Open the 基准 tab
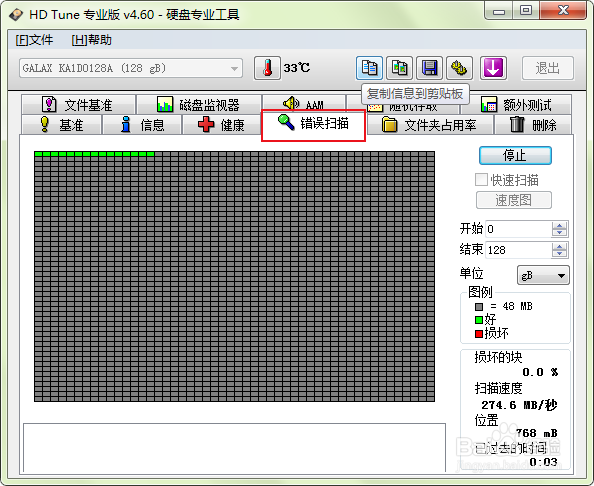 (61, 125)
